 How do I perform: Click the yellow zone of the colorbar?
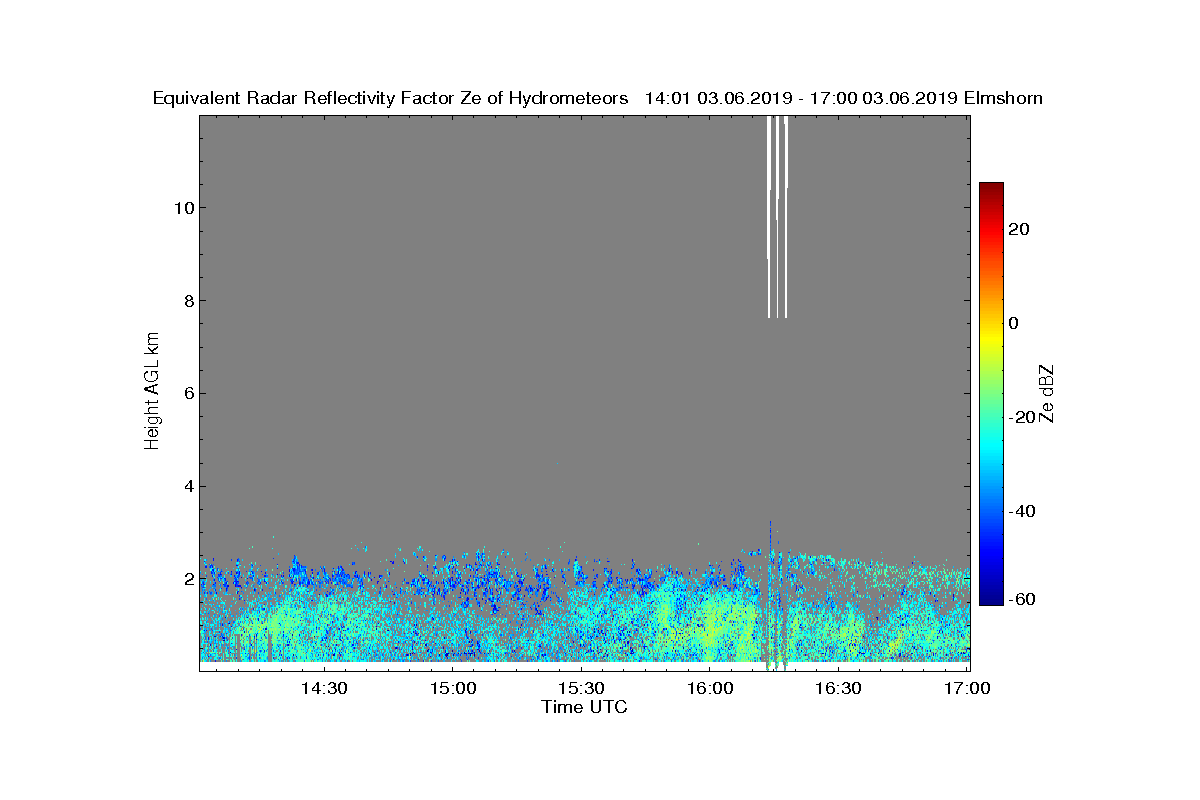click(991, 340)
